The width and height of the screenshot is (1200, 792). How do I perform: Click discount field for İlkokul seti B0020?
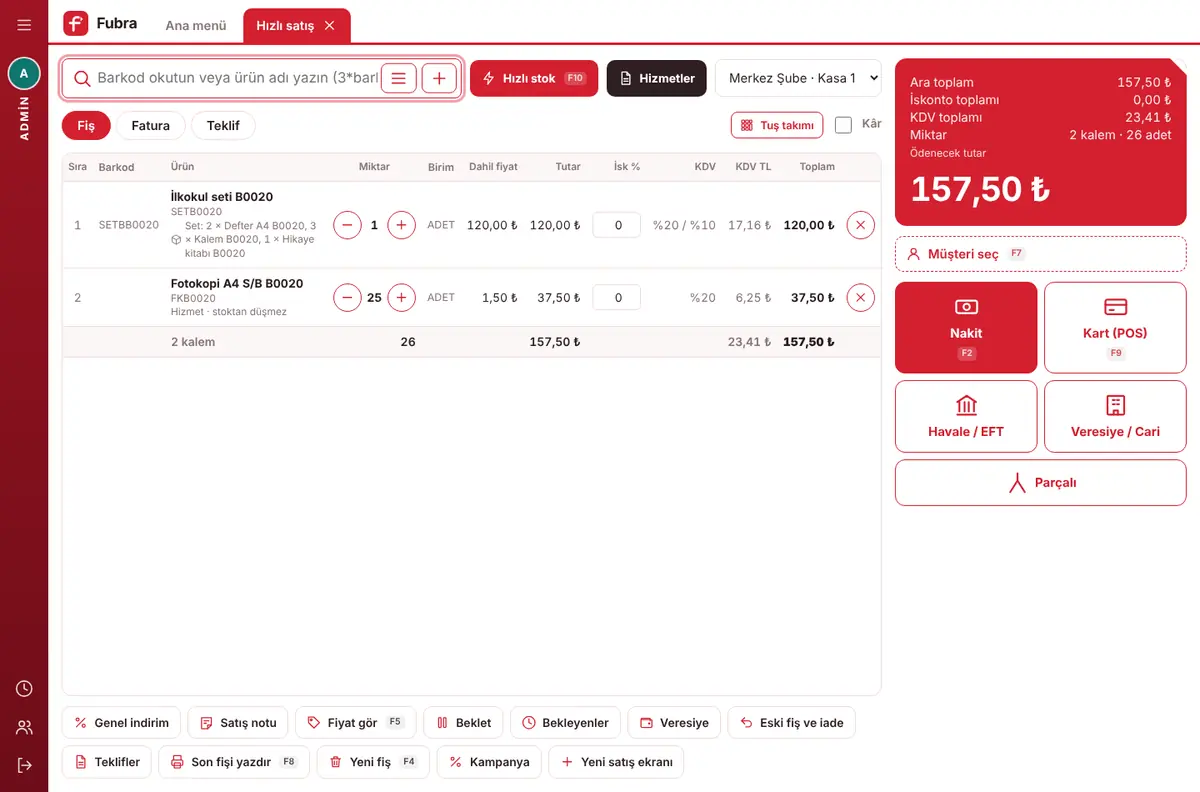pyautogui.click(x=617, y=225)
